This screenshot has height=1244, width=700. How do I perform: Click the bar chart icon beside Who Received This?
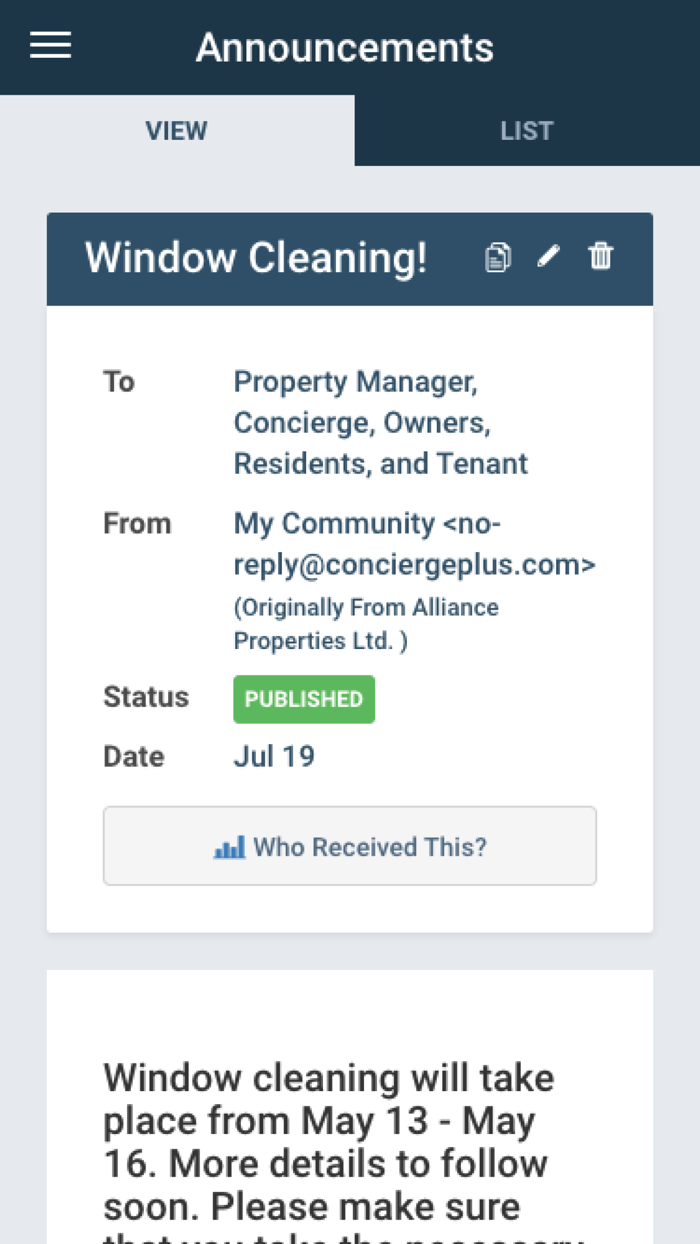tap(229, 848)
